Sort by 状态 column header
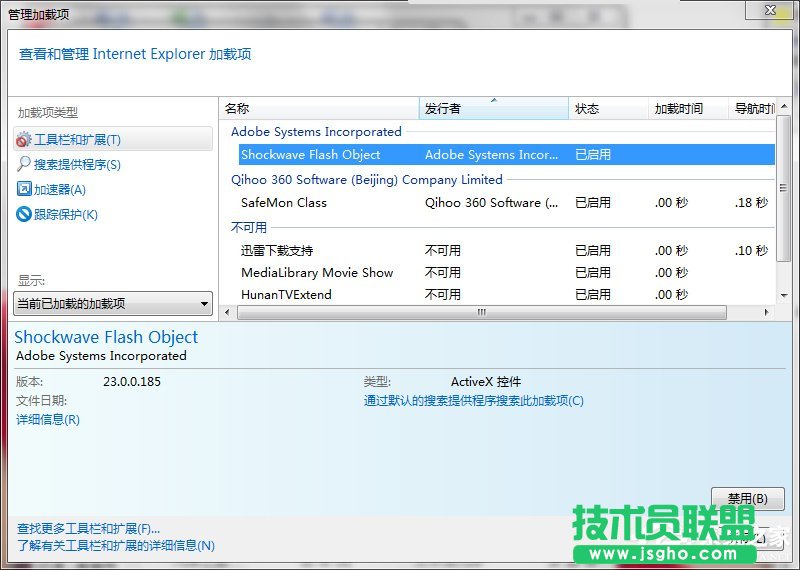Screen dimensions: 800x570 click(x=608, y=108)
